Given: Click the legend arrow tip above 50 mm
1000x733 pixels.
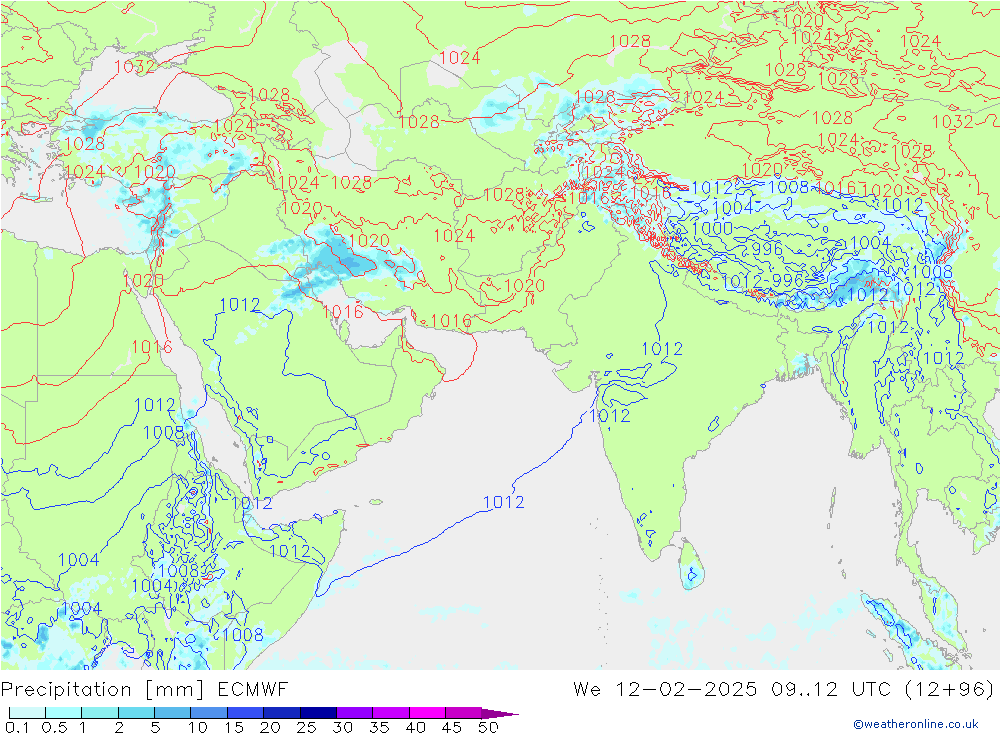Looking at the screenshot, I should pos(501,713).
